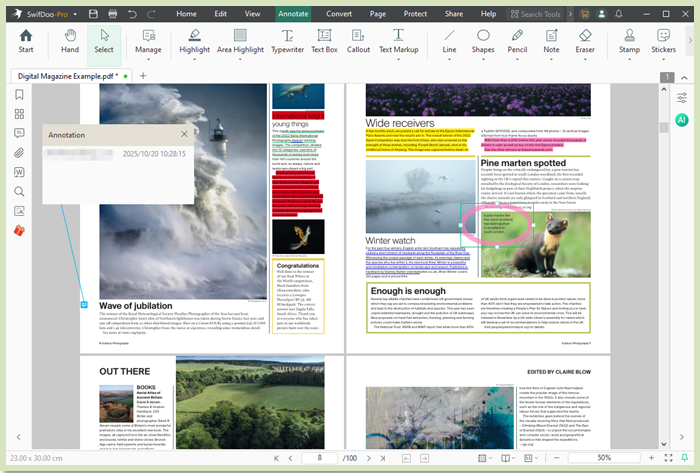Open the bookmarks sidebar panel
The width and height of the screenshot is (700, 473).
coord(19,95)
